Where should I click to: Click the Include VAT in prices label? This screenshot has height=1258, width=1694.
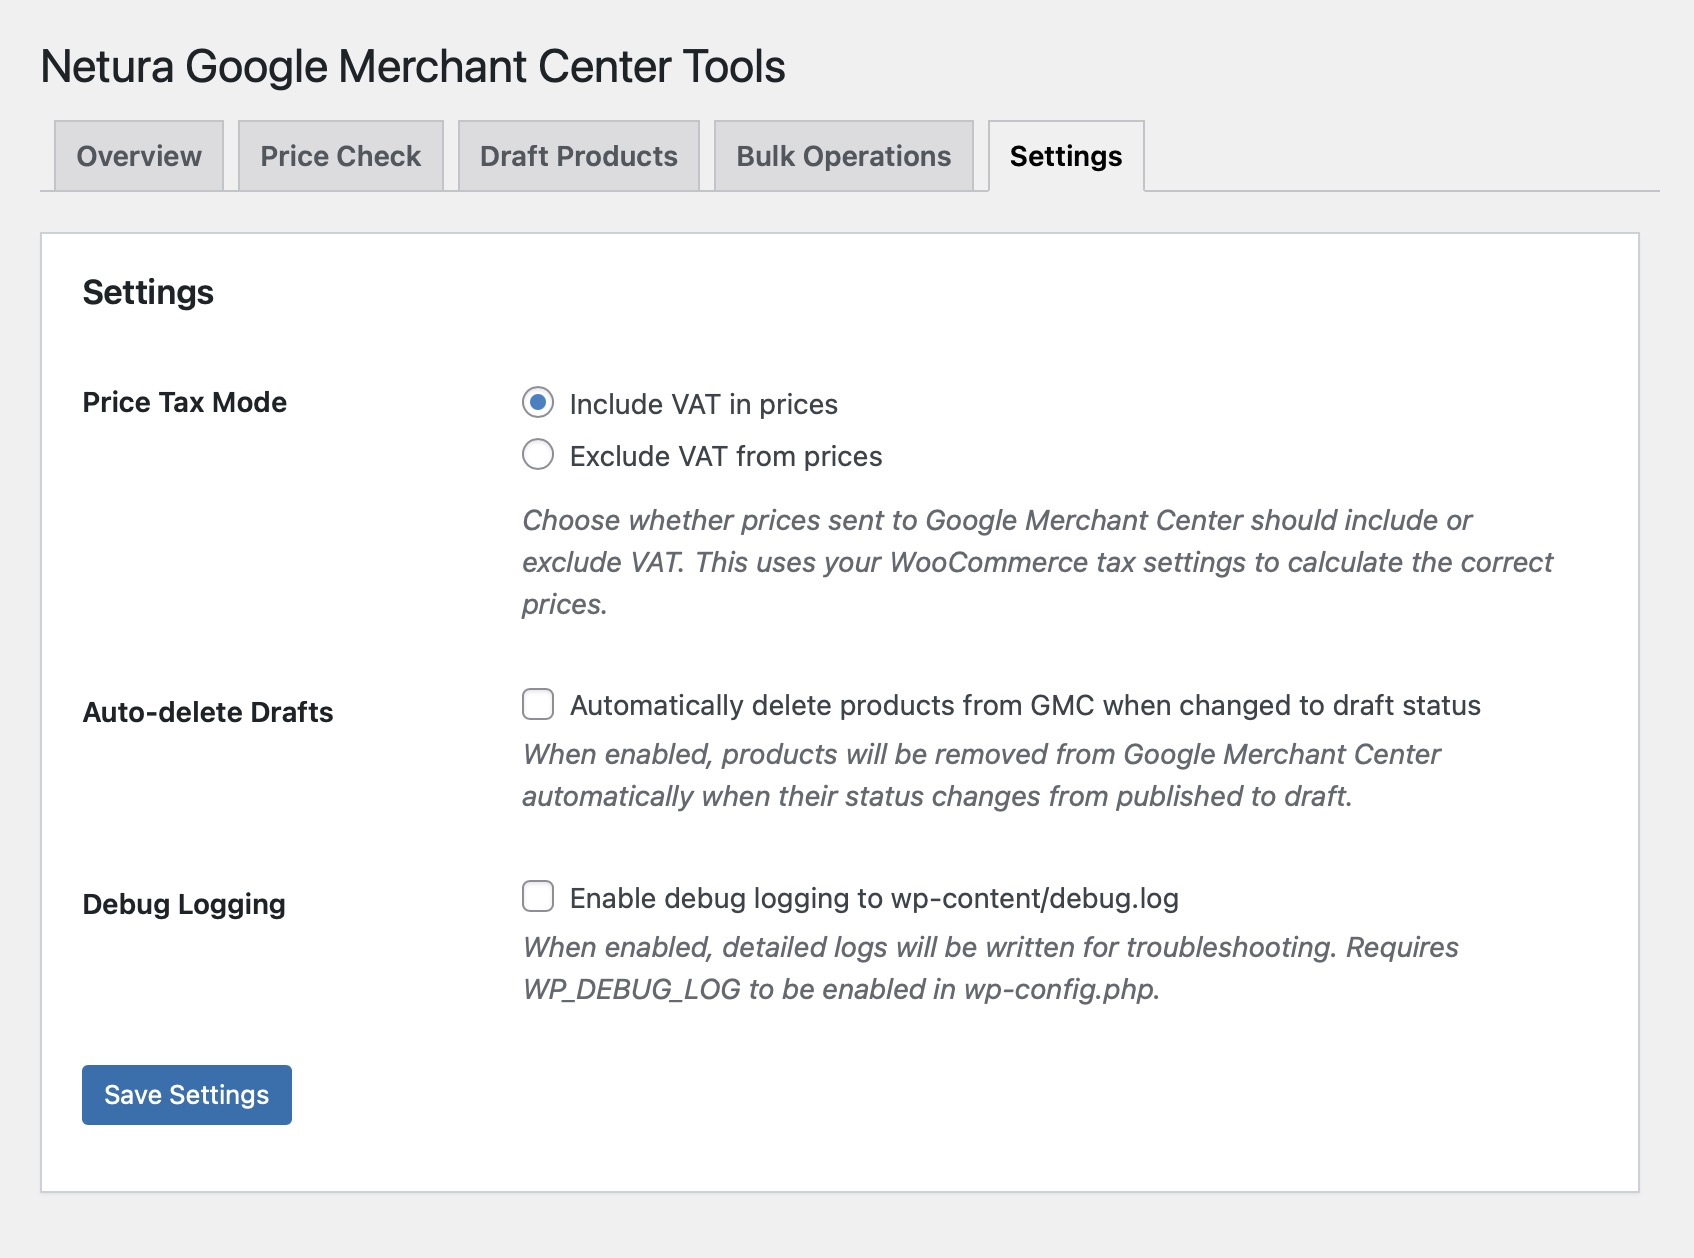click(702, 404)
